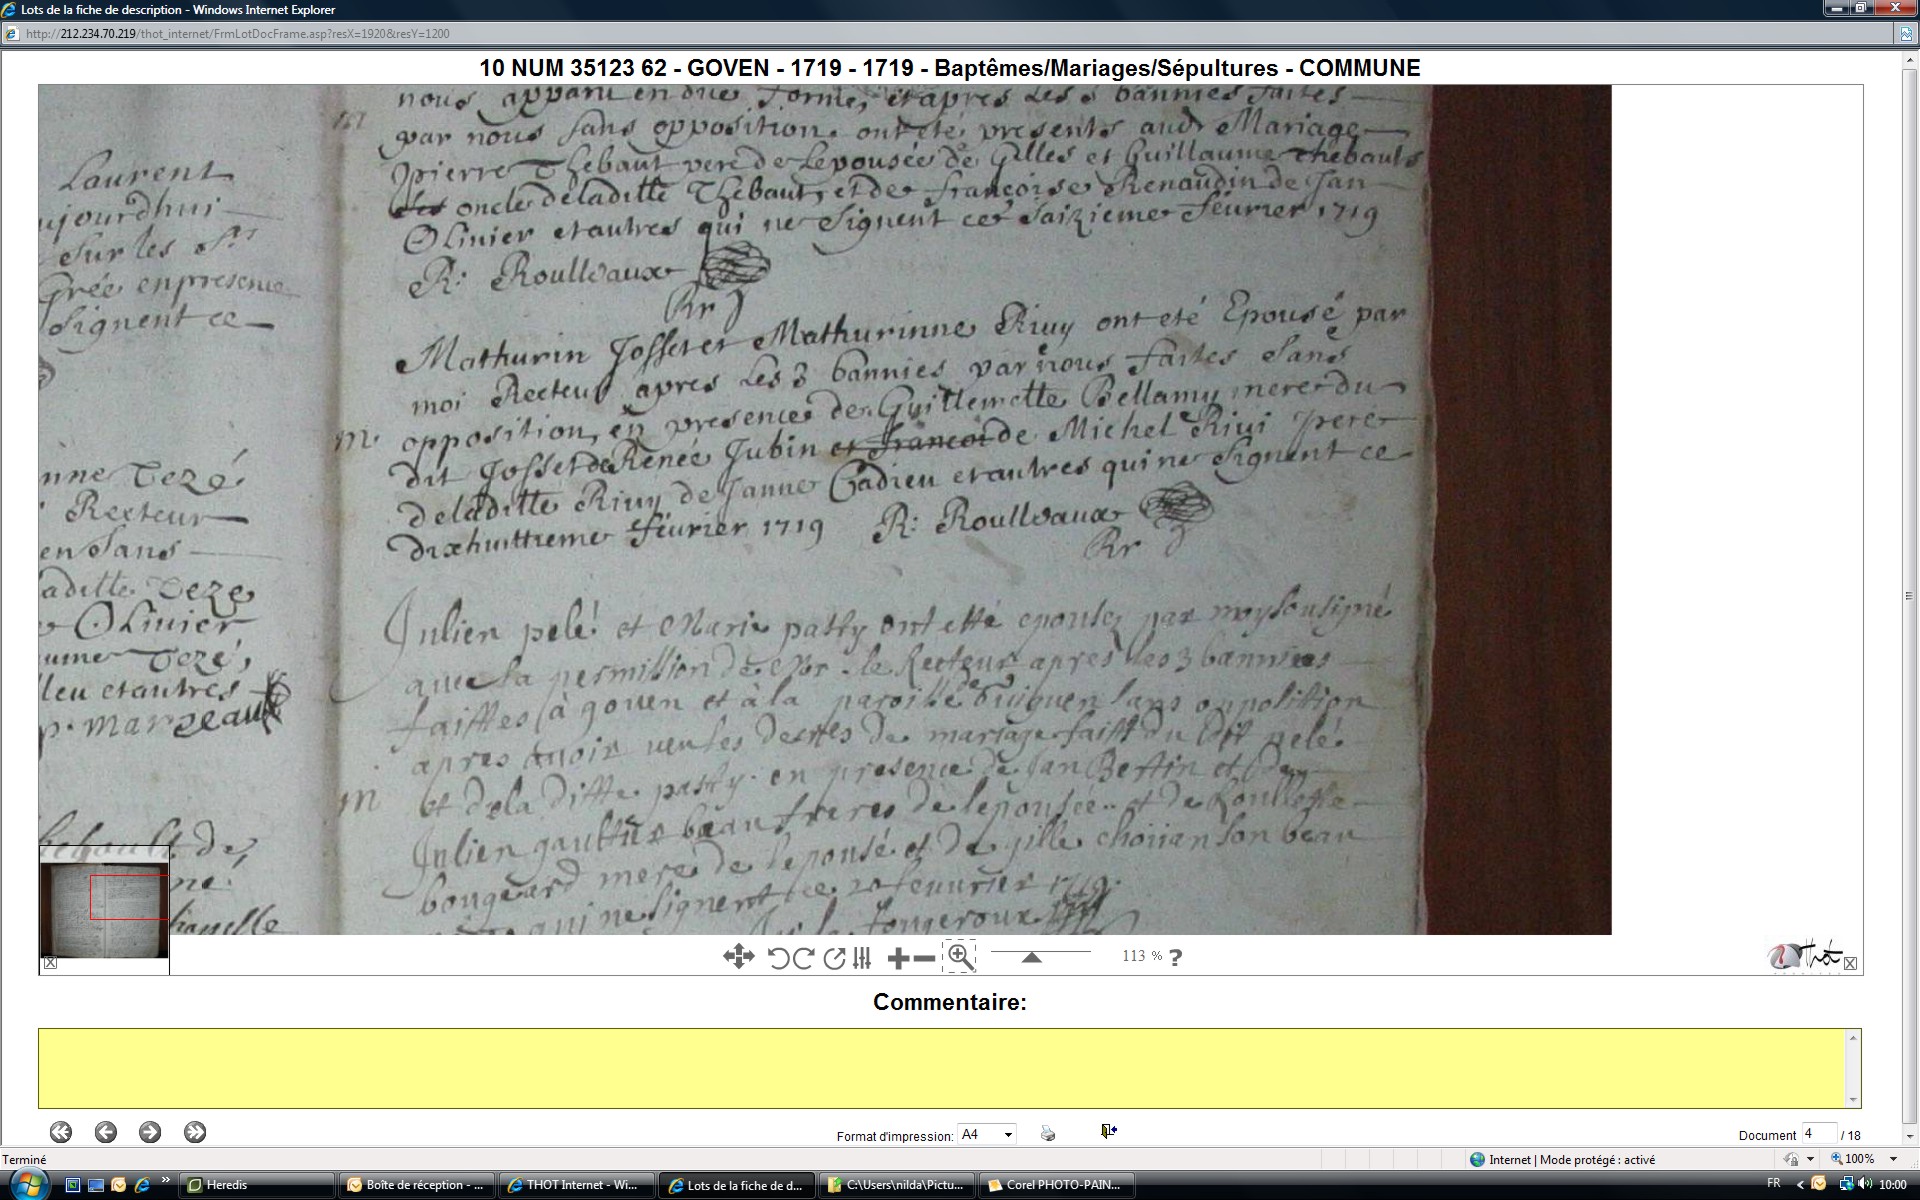Activate the magnifier zoom-area tool

click(x=959, y=956)
